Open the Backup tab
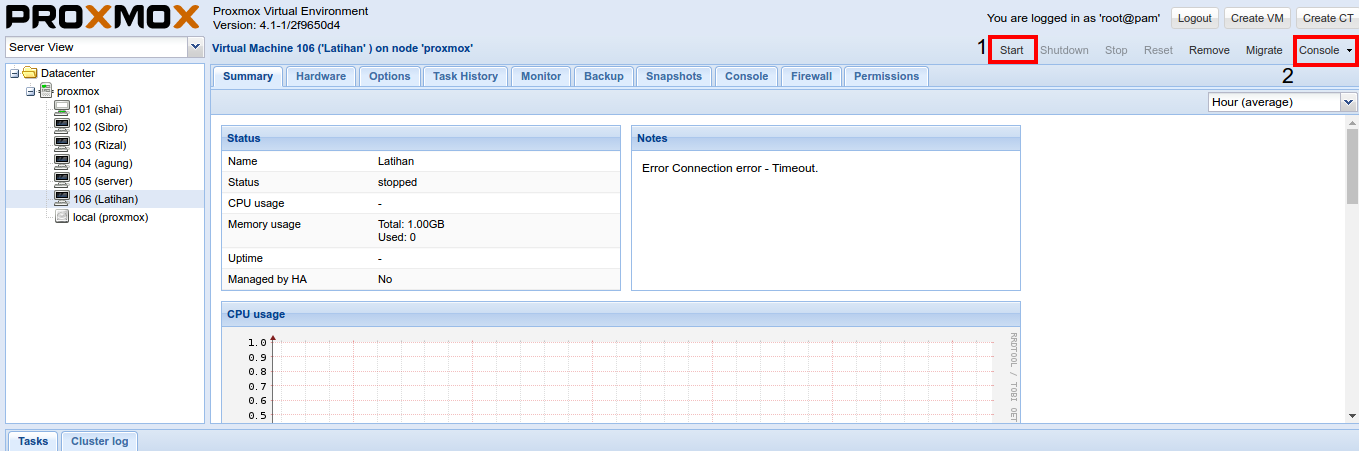 [604, 76]
